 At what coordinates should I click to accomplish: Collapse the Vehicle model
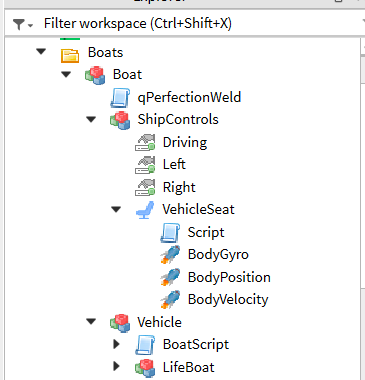91,321
